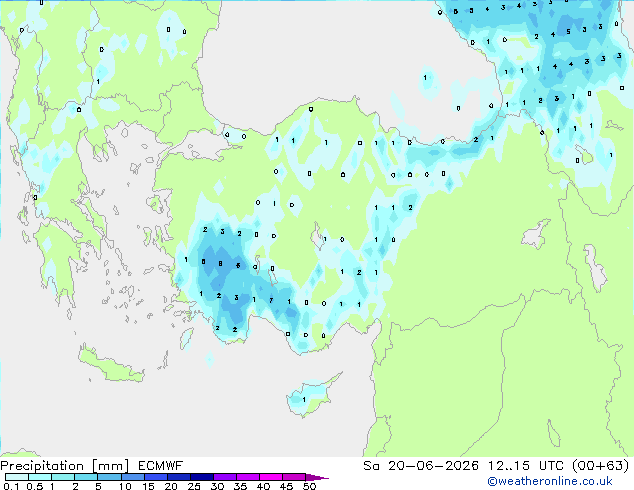The width and height of the screenshot is (634, 490).
Task: Click the 0.1–0.5 mm legend swatch
Action: tap(17, 477)
